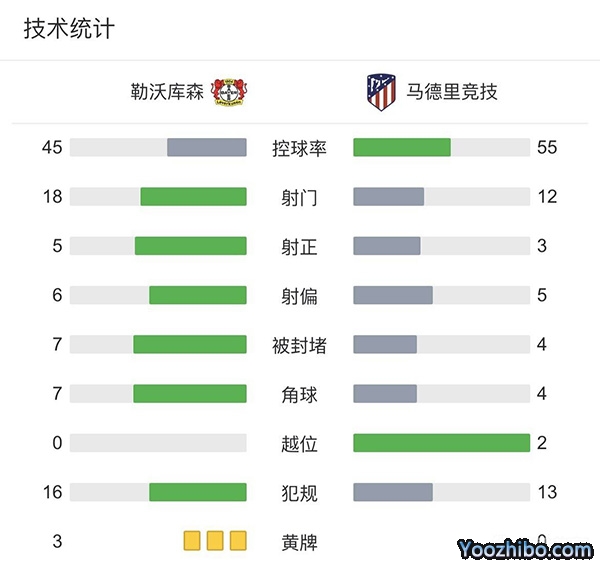Open the 勒沃库森 team name
This screenshot has width=600, height=565.
point(167,93)
